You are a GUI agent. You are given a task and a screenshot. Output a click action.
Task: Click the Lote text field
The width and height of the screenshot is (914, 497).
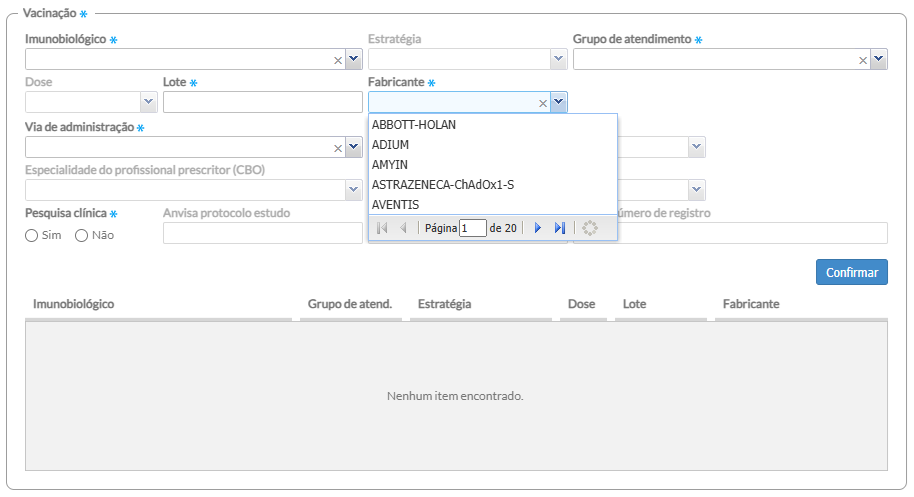[262, 102]
